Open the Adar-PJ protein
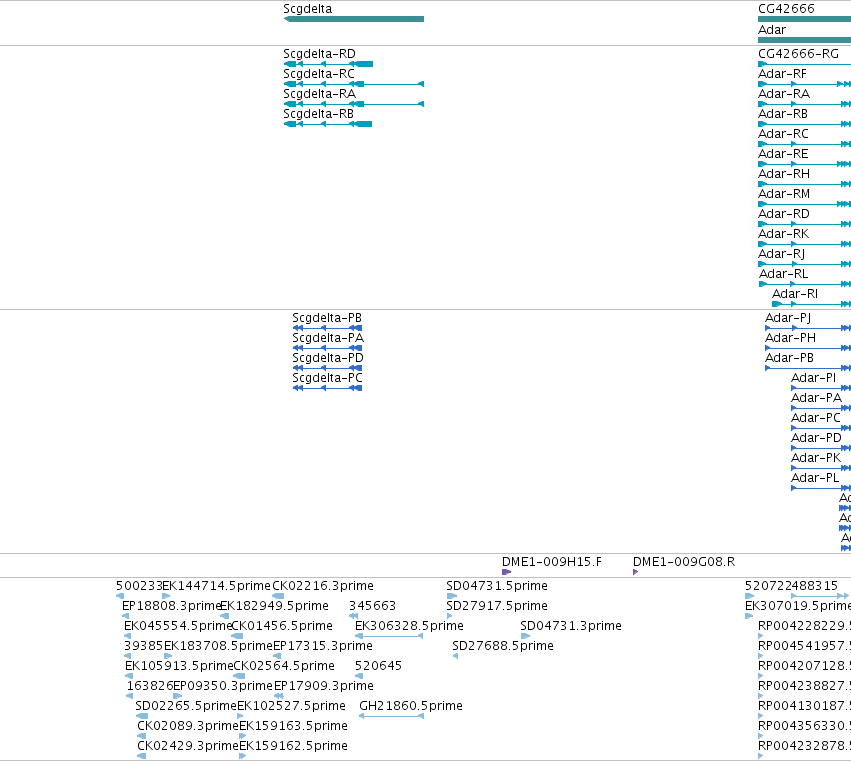The height and width of the screenshot is (761, 851). [x=788, y=318]
